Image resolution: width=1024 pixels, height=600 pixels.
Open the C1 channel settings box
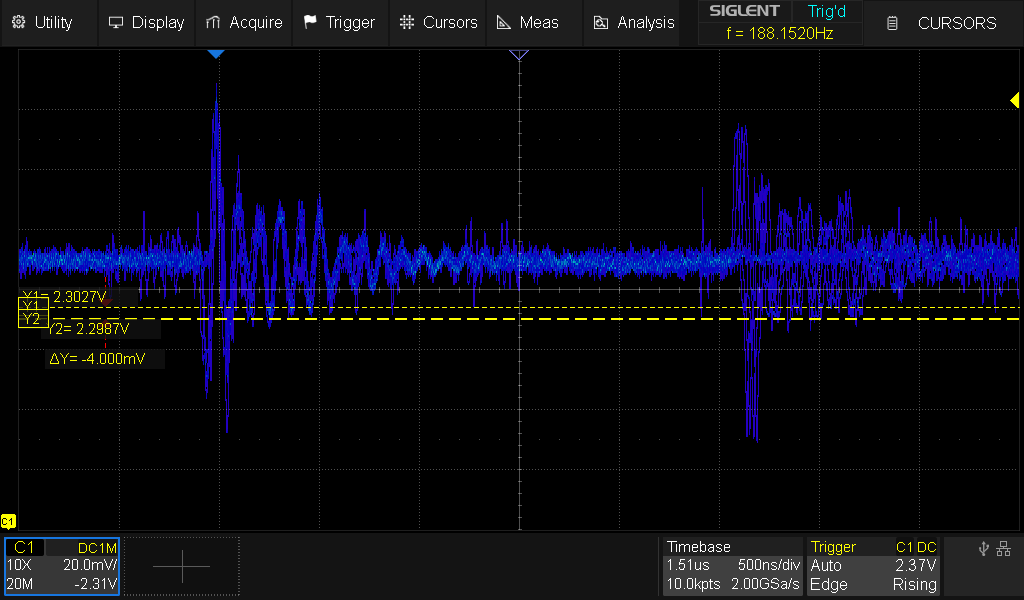click(62, 566)
